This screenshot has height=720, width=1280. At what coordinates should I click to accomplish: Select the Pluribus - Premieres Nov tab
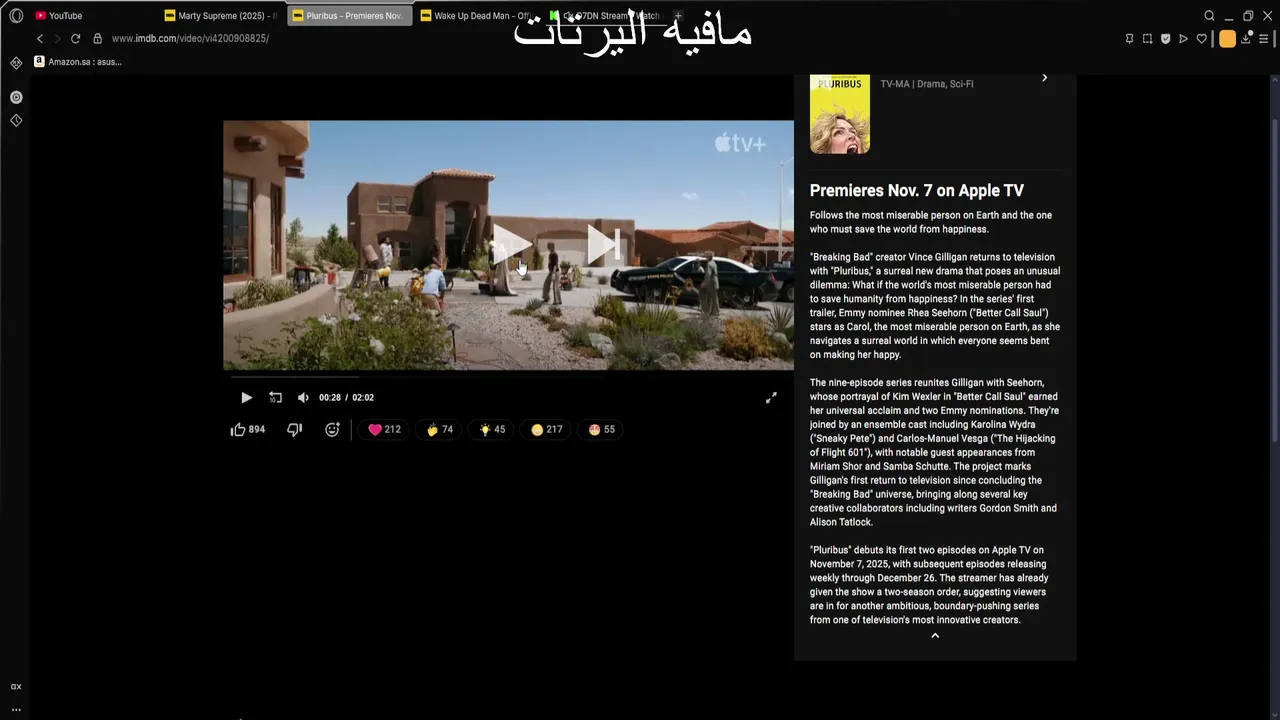click(x=348, y=16)
